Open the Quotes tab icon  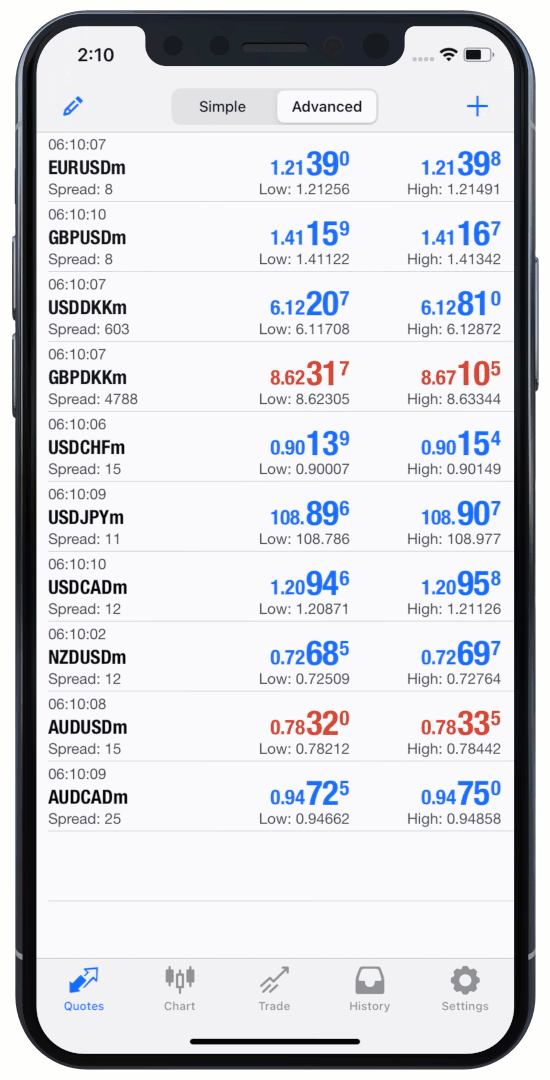(x=84, y=979)
